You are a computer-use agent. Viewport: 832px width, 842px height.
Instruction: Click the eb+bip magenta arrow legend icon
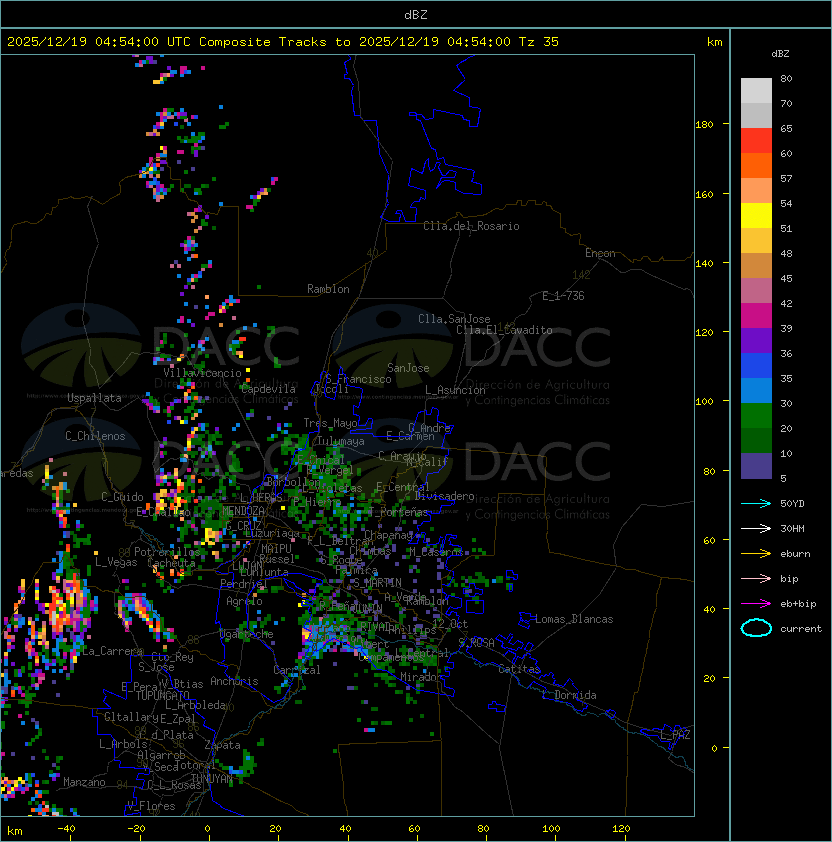pos(756,604)
